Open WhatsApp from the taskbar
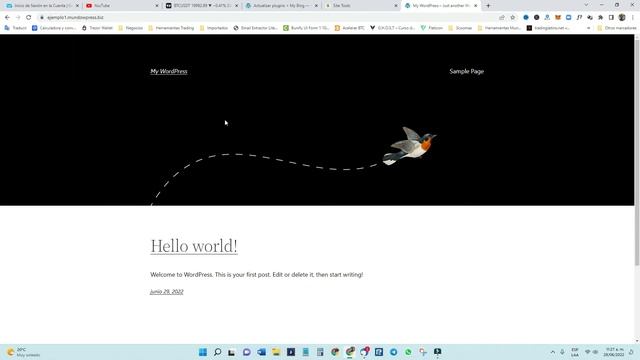The height and width of the screenshot is (360, 640). (408, 352)
